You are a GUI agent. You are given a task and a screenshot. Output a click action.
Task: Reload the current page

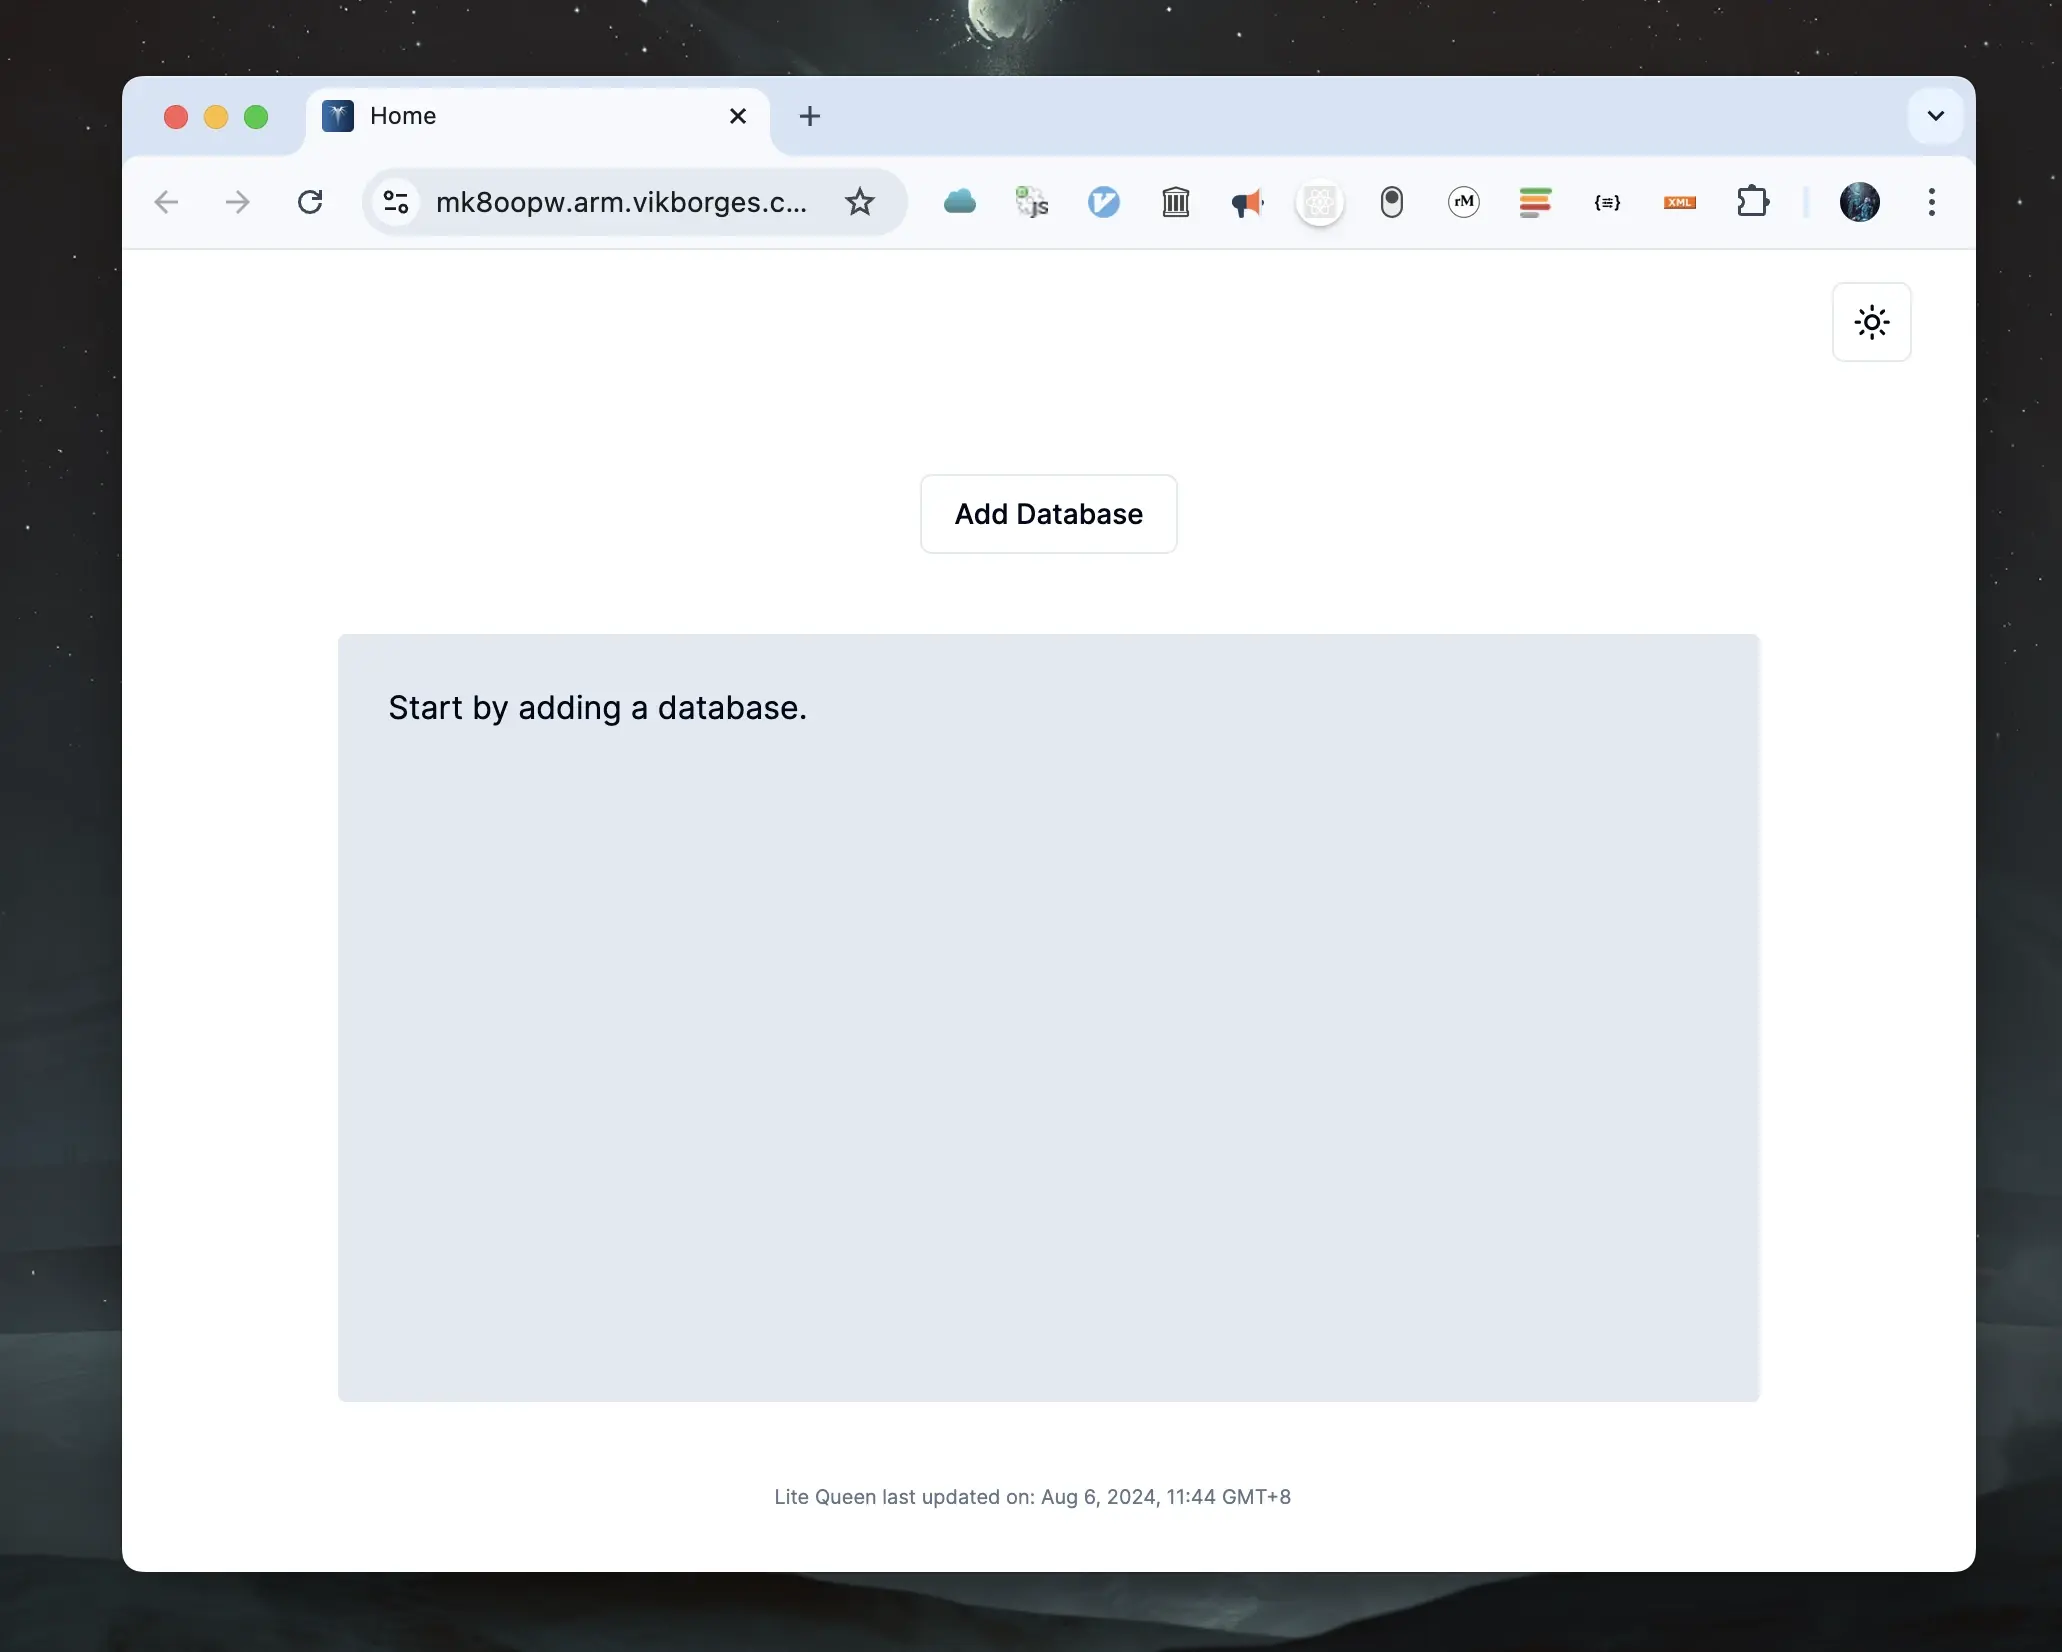pos(310,202)
